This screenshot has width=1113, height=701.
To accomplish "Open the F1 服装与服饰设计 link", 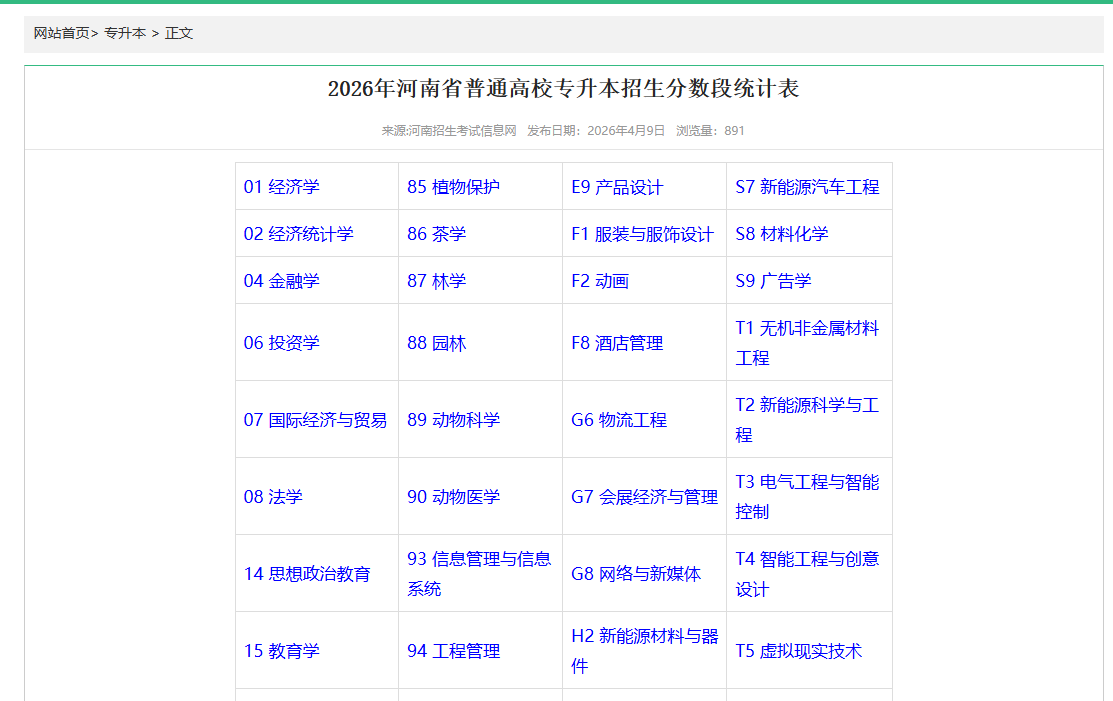I will tap(638, 233).
